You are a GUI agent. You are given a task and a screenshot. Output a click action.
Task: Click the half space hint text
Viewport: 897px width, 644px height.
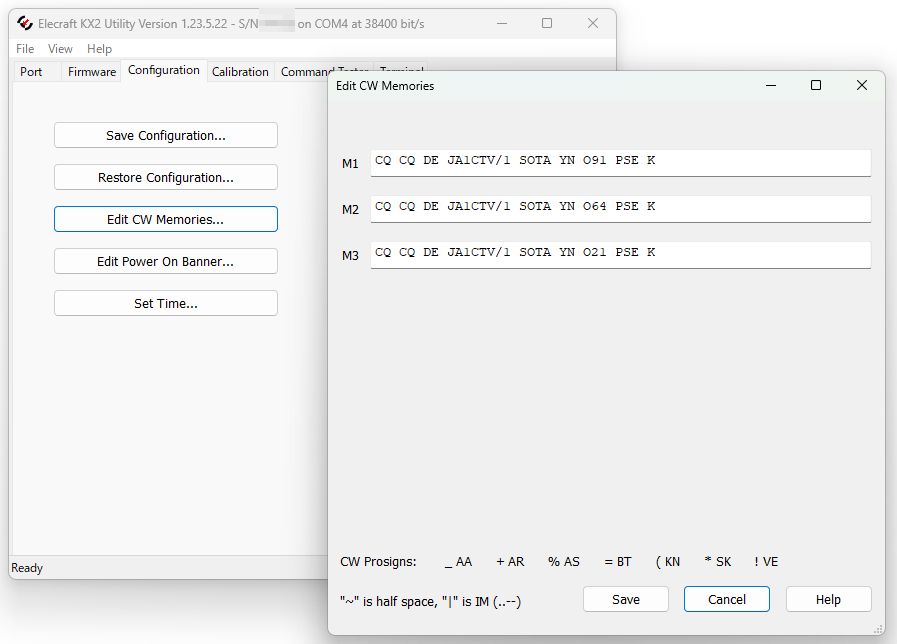click(430, 602)
